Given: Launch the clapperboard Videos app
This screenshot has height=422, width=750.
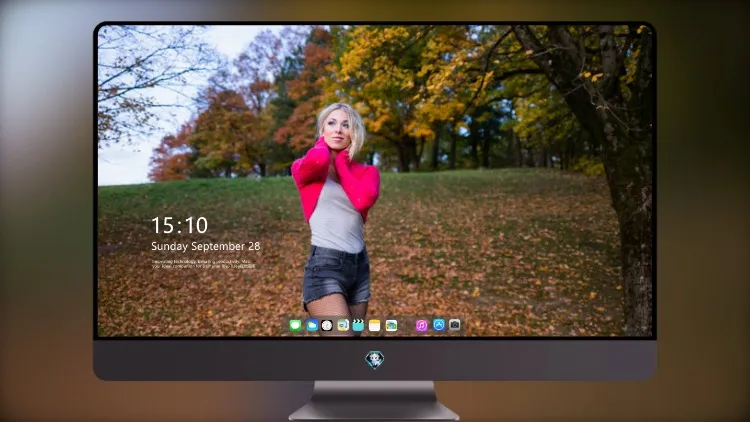Looking at the screenshot, I should tap(358, 326).
